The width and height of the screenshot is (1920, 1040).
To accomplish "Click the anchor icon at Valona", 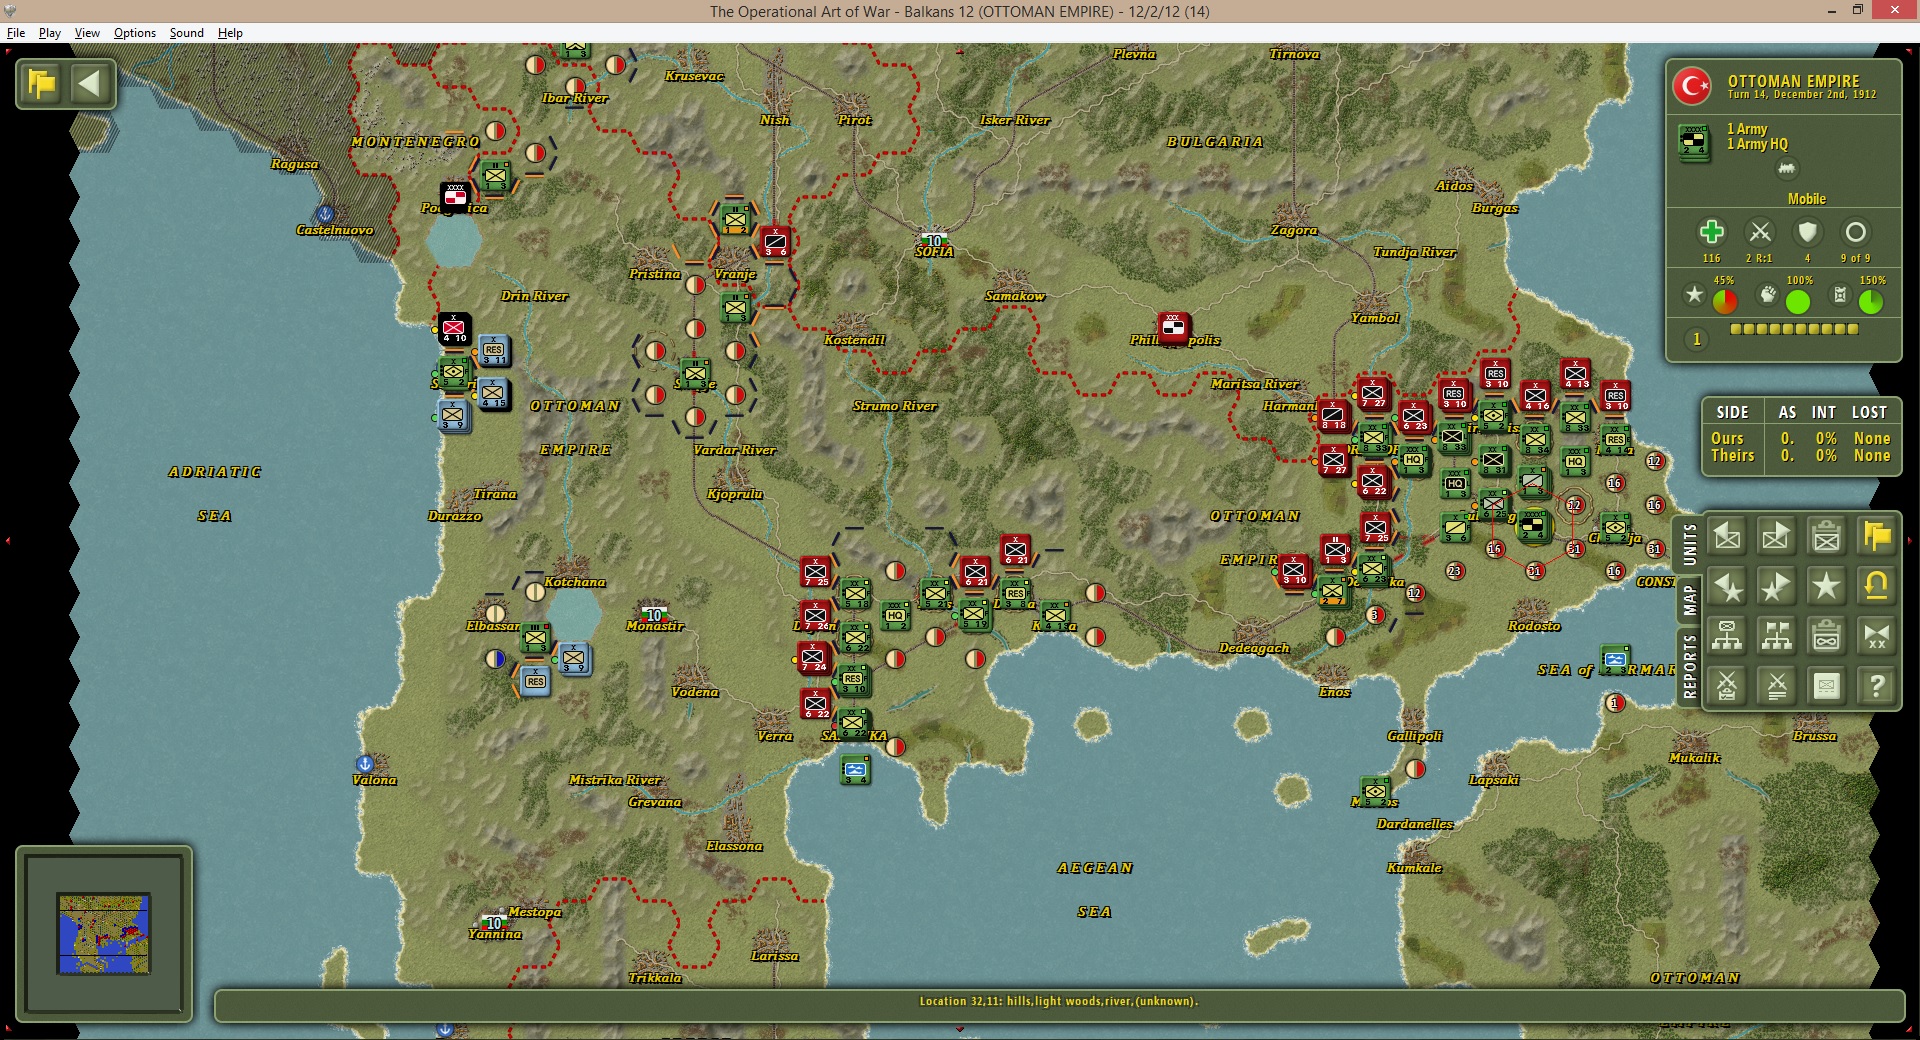I will click(365, 764).
